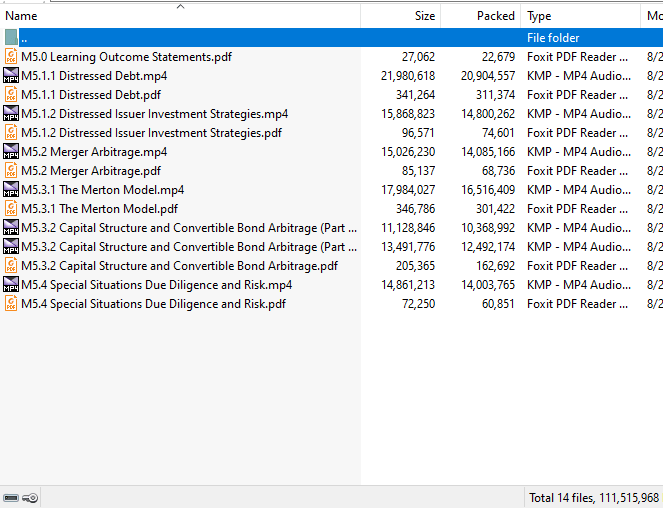Click the PDF icon of M5.0 Learning Outcome Statements

pos(11,56)
